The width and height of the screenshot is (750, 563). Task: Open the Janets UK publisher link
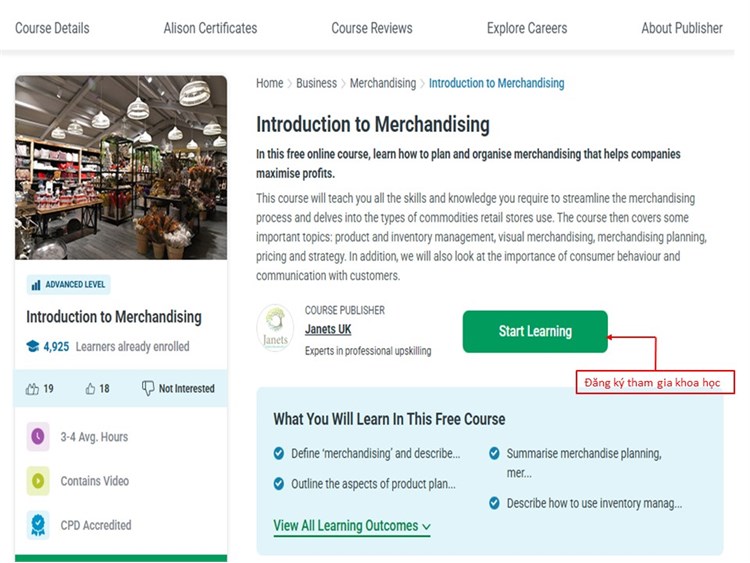pos(328,329)
